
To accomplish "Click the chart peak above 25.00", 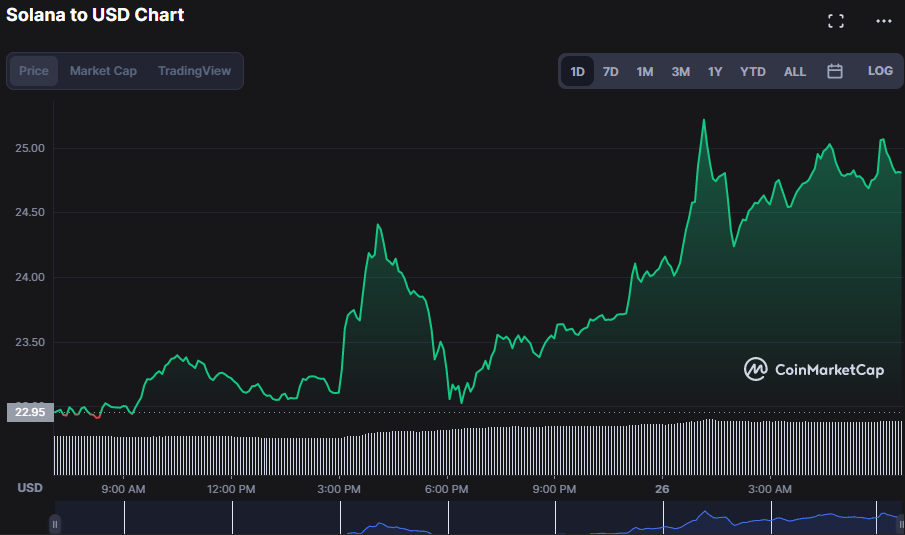I will (704, 120).
